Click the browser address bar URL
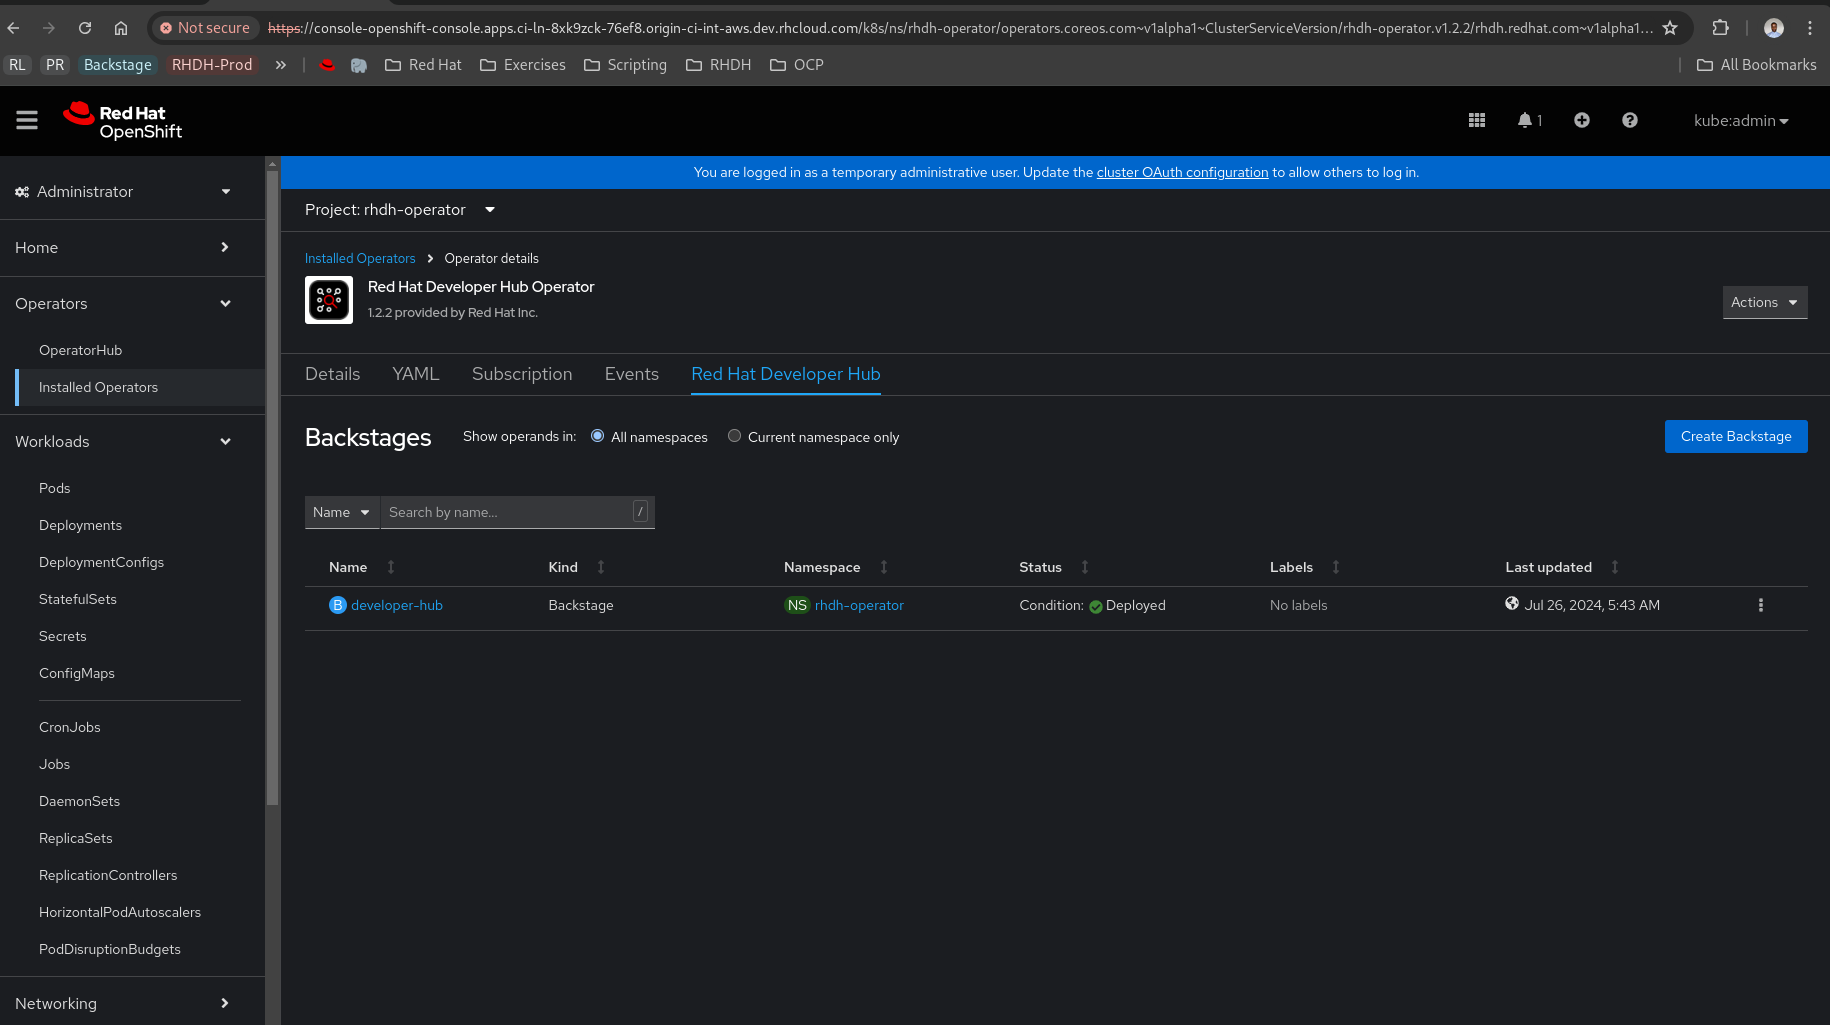The height and width of the screenshot is (1025, 1830). pyautogui.click(x=960, y=28)
